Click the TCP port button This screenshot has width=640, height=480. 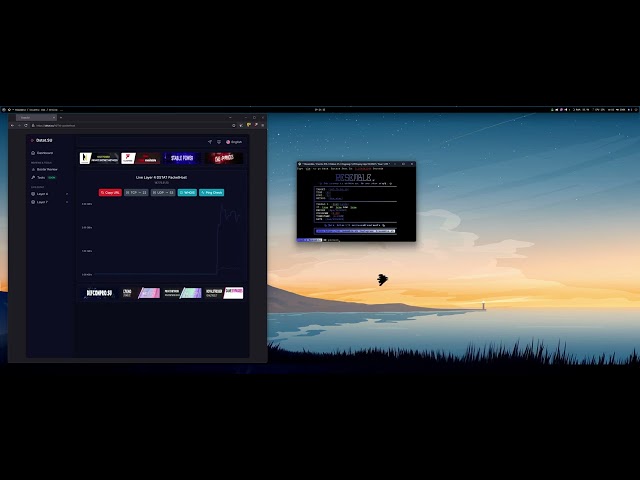[x=136, y=193]
